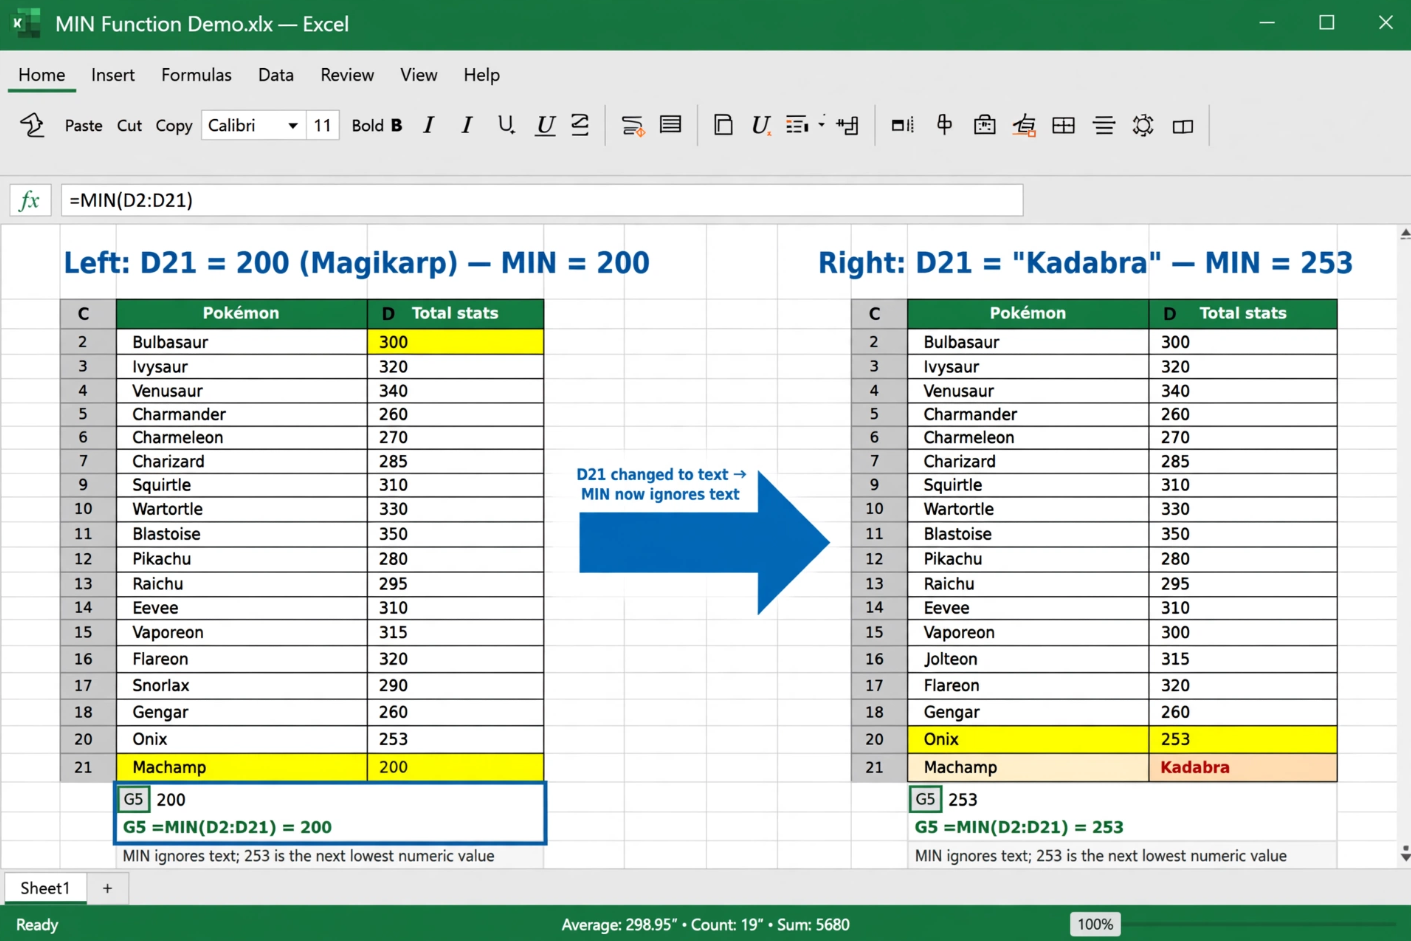Click the 100% zoom level indicator

[1095, 924]
